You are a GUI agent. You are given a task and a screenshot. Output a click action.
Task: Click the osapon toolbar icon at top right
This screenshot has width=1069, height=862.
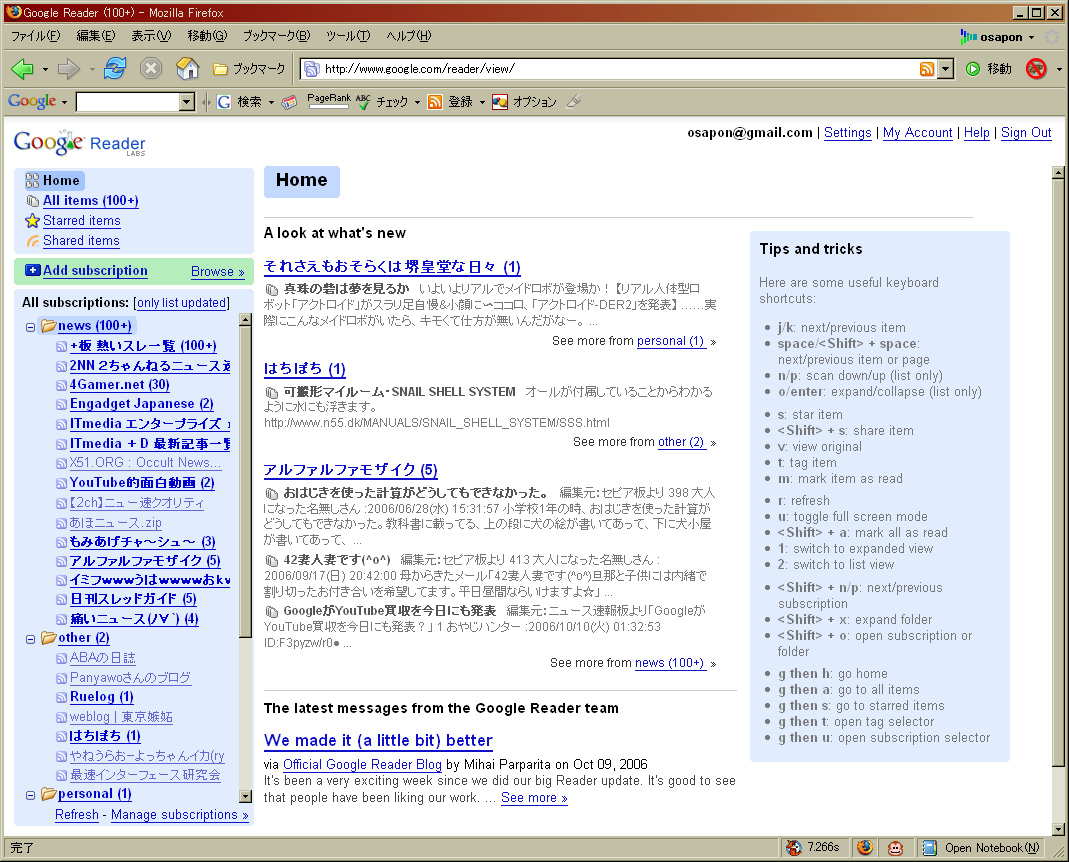[x=968, y=37]
